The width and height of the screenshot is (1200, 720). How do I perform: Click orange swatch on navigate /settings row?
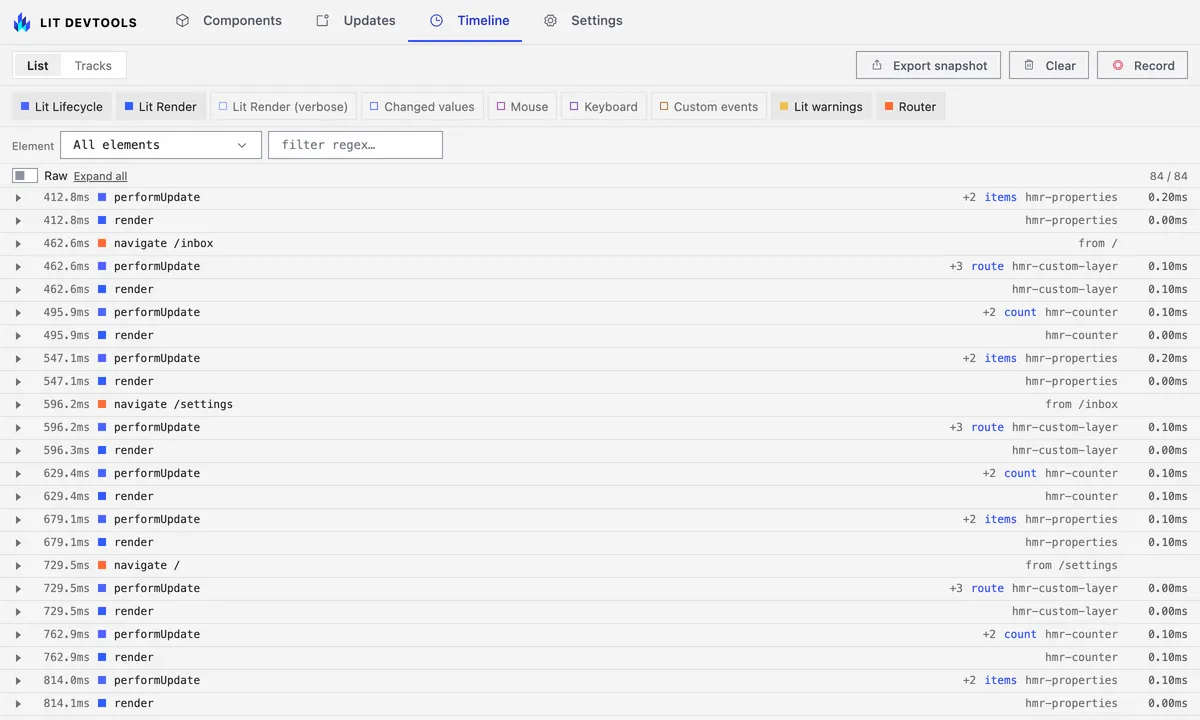102,404
